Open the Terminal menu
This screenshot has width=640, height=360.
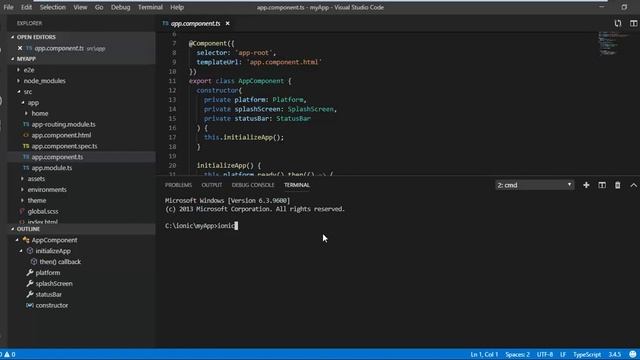[x=150, y=7]
